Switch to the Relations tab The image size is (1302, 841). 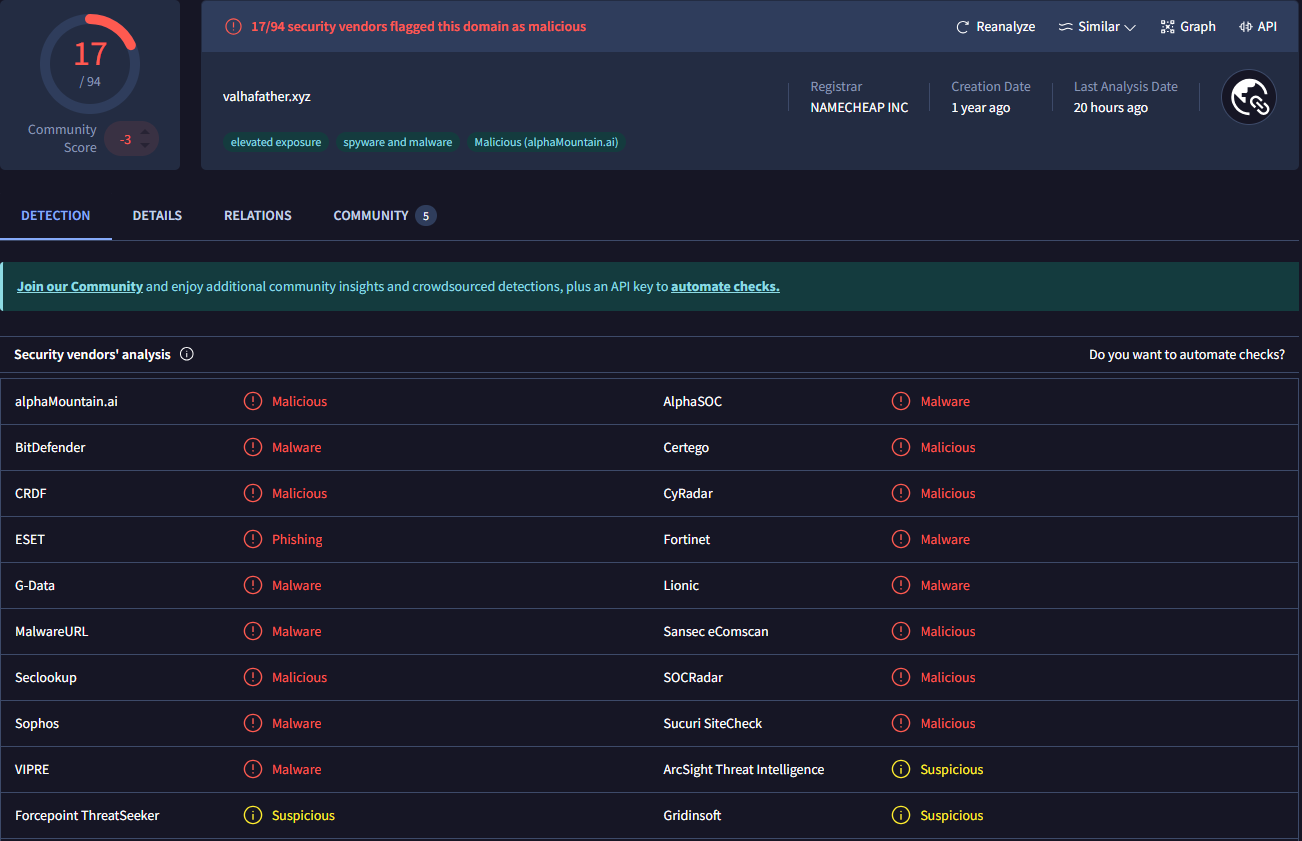point(258,215)
